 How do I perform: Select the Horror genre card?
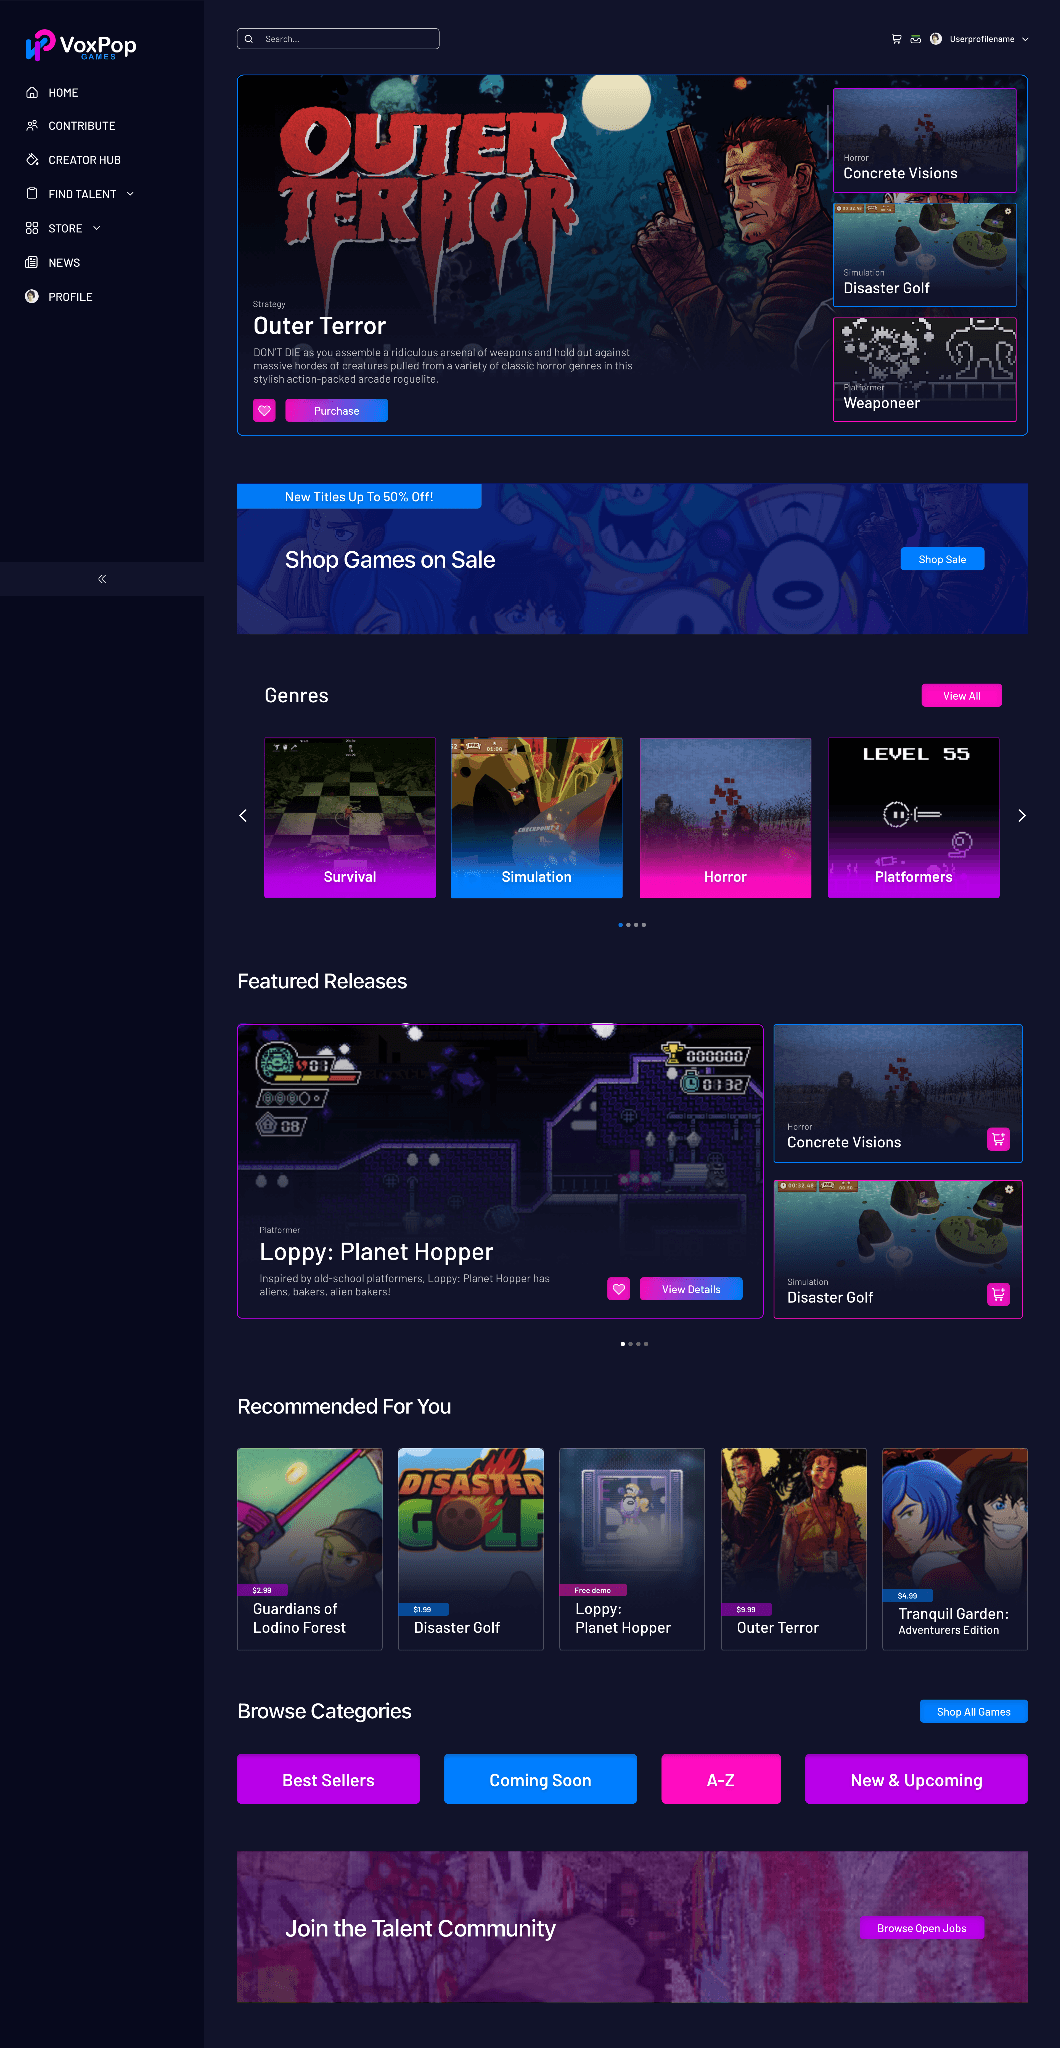click(x=725, y=817)
